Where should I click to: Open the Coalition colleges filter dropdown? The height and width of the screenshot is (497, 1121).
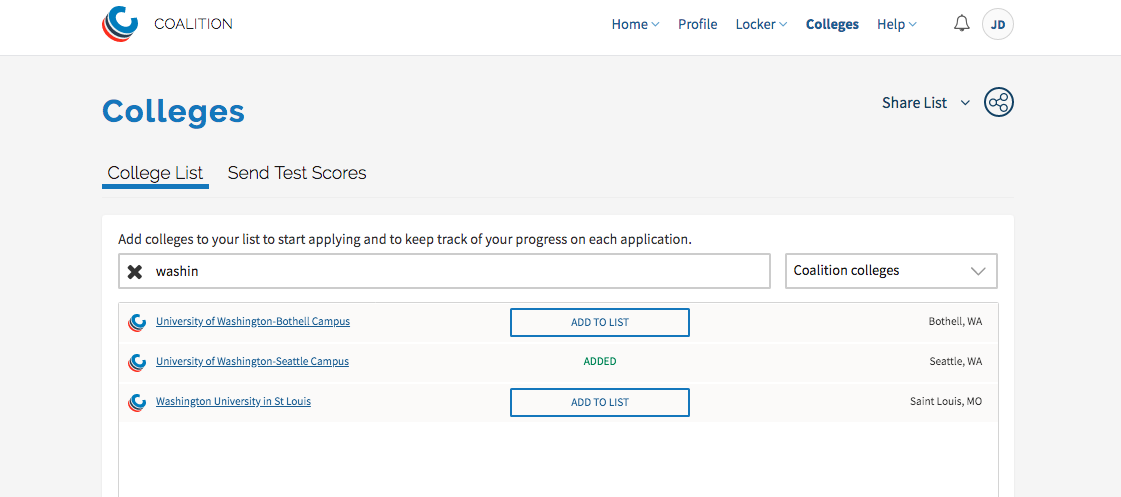(x=891, y=271)
